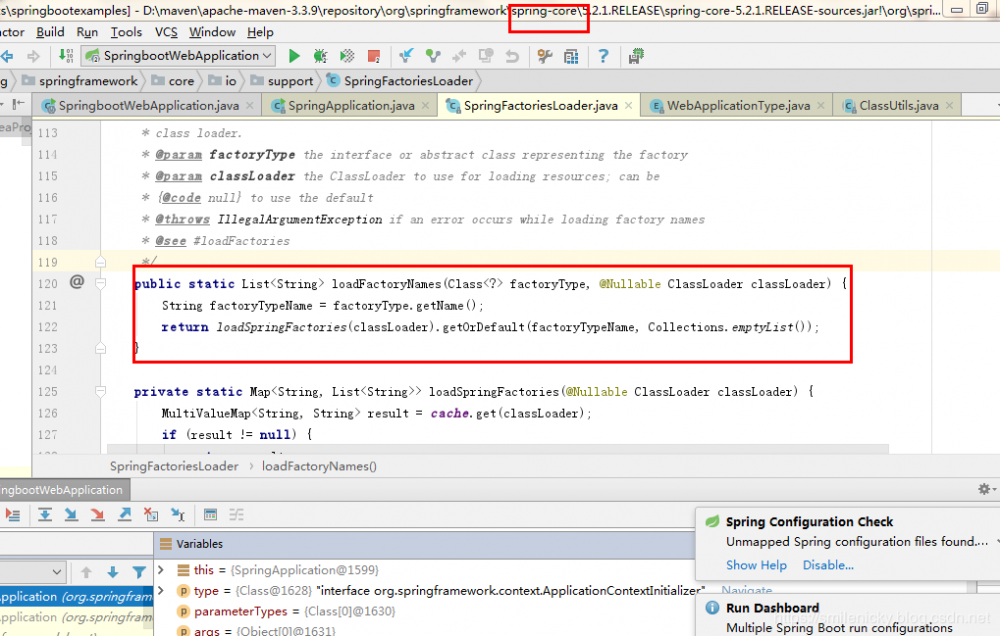Open the Project Structure icon
This screenshot has height=636, width=1000.
571,57
